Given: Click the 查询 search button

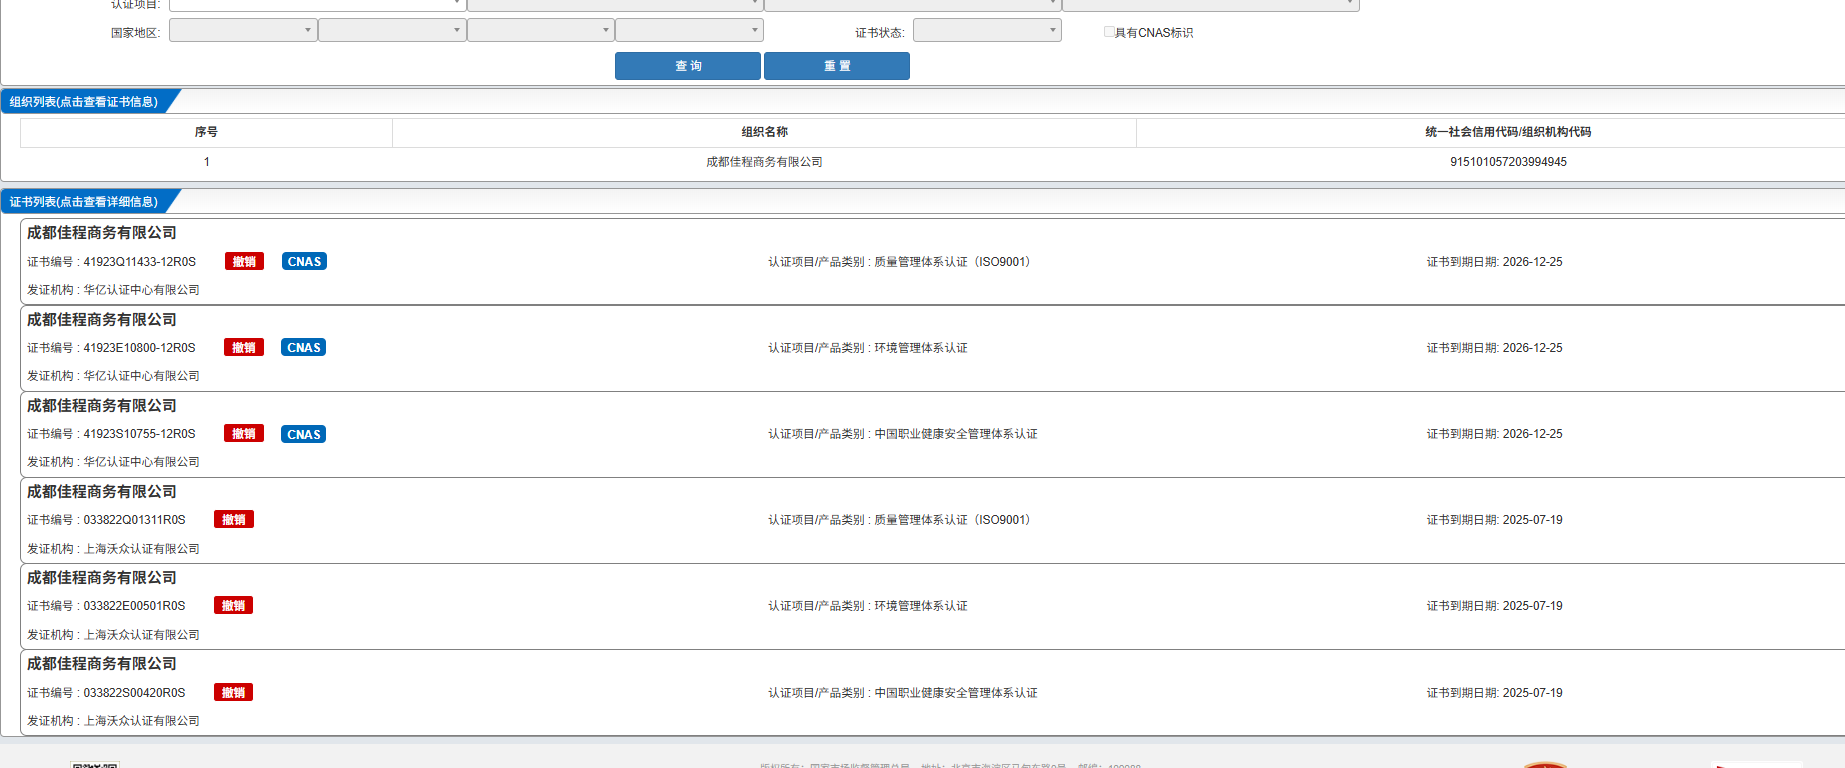Looking at the screenshot, I should coord(688,66).
